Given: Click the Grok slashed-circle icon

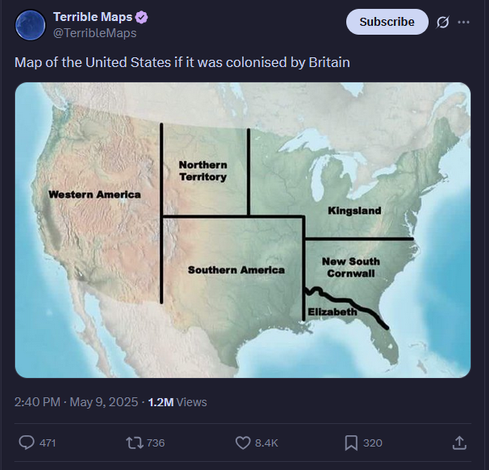Looking at the screenshot, I should (442, 22).
